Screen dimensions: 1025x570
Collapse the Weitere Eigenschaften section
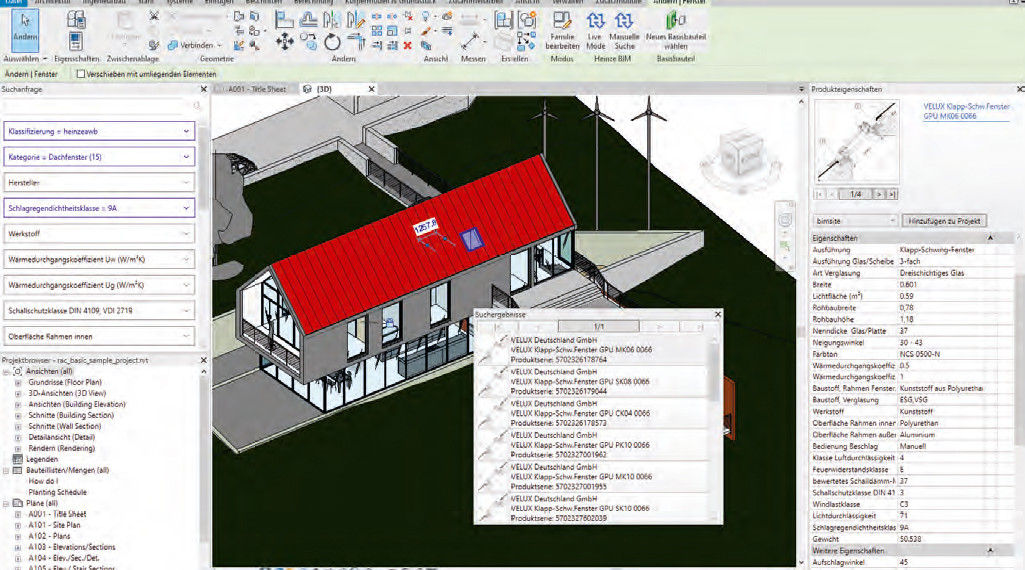pos(990,550)
